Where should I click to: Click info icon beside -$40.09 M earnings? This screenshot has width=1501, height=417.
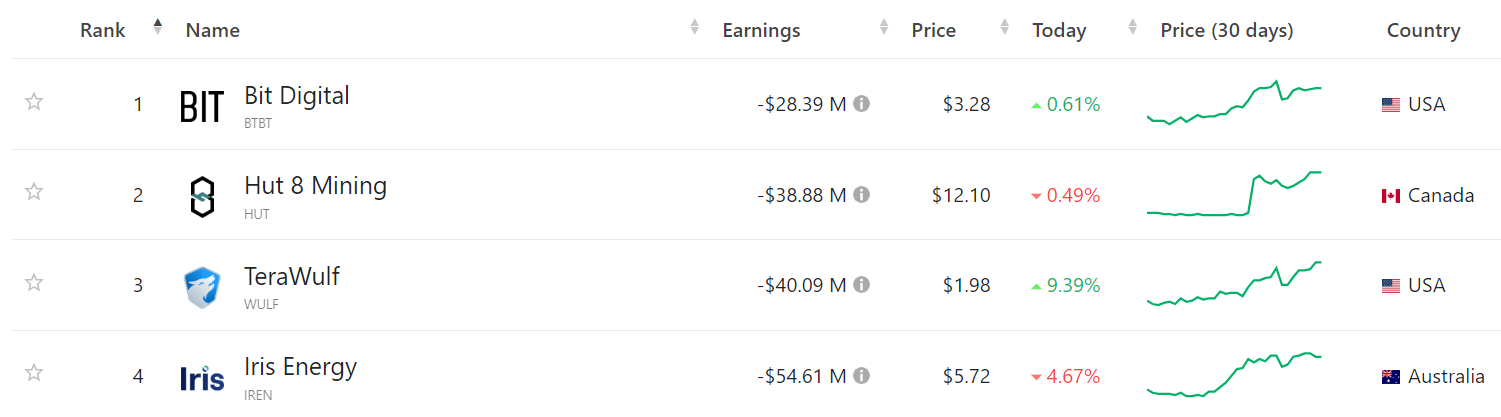pos(861,286)
